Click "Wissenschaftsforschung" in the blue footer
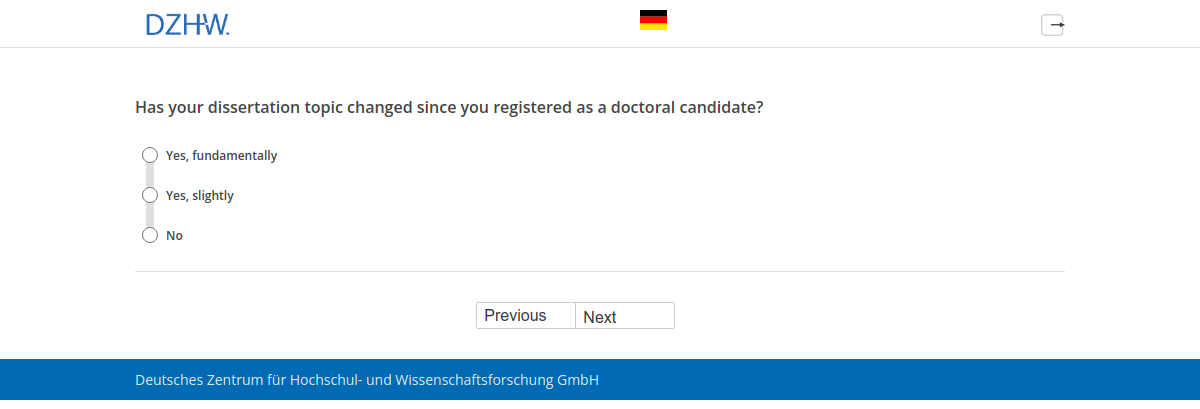The image size is (1200, 409). point(474,380)
